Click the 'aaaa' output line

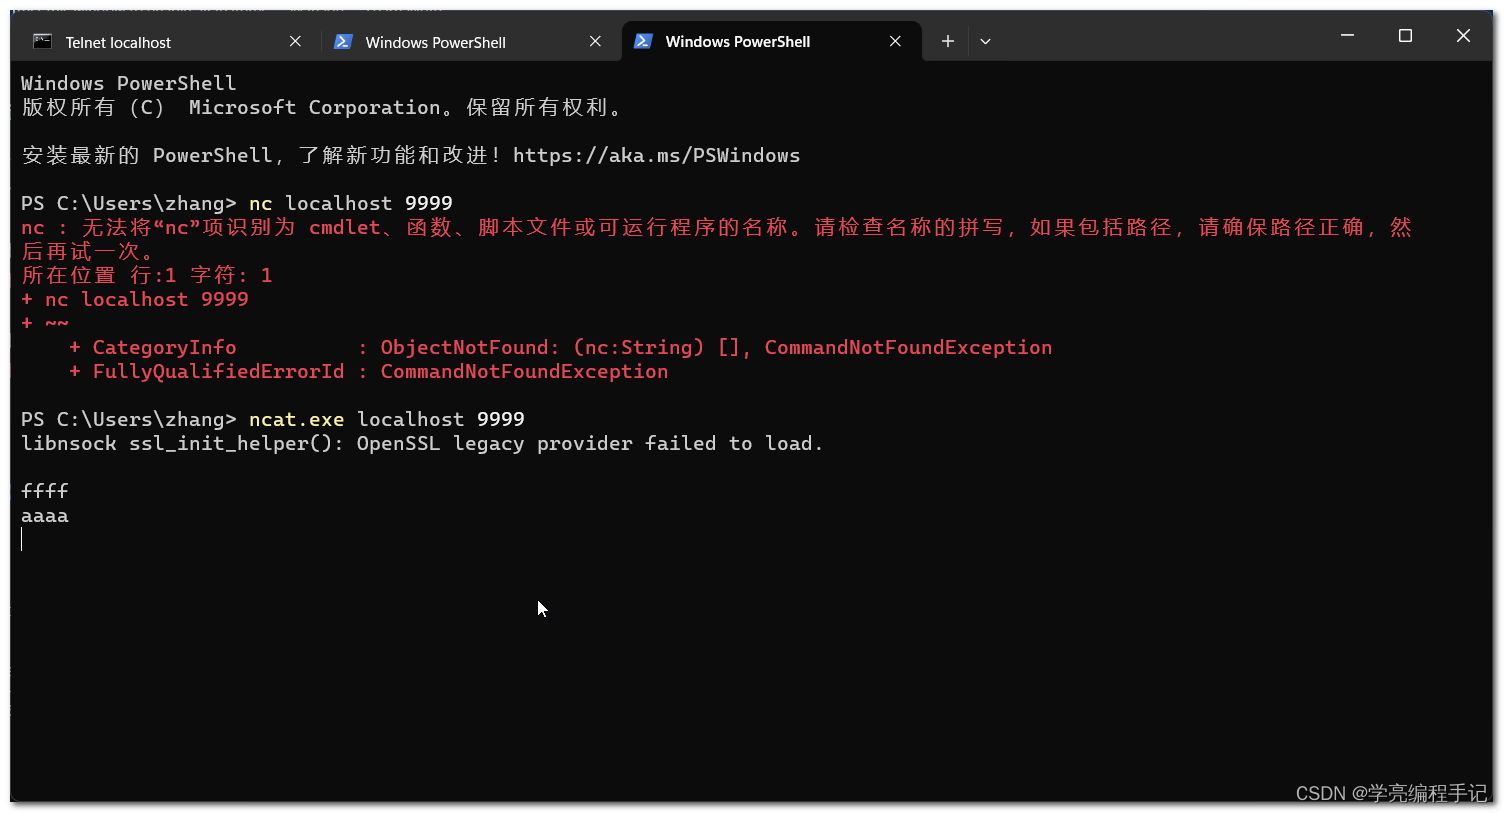pos(45,515)
